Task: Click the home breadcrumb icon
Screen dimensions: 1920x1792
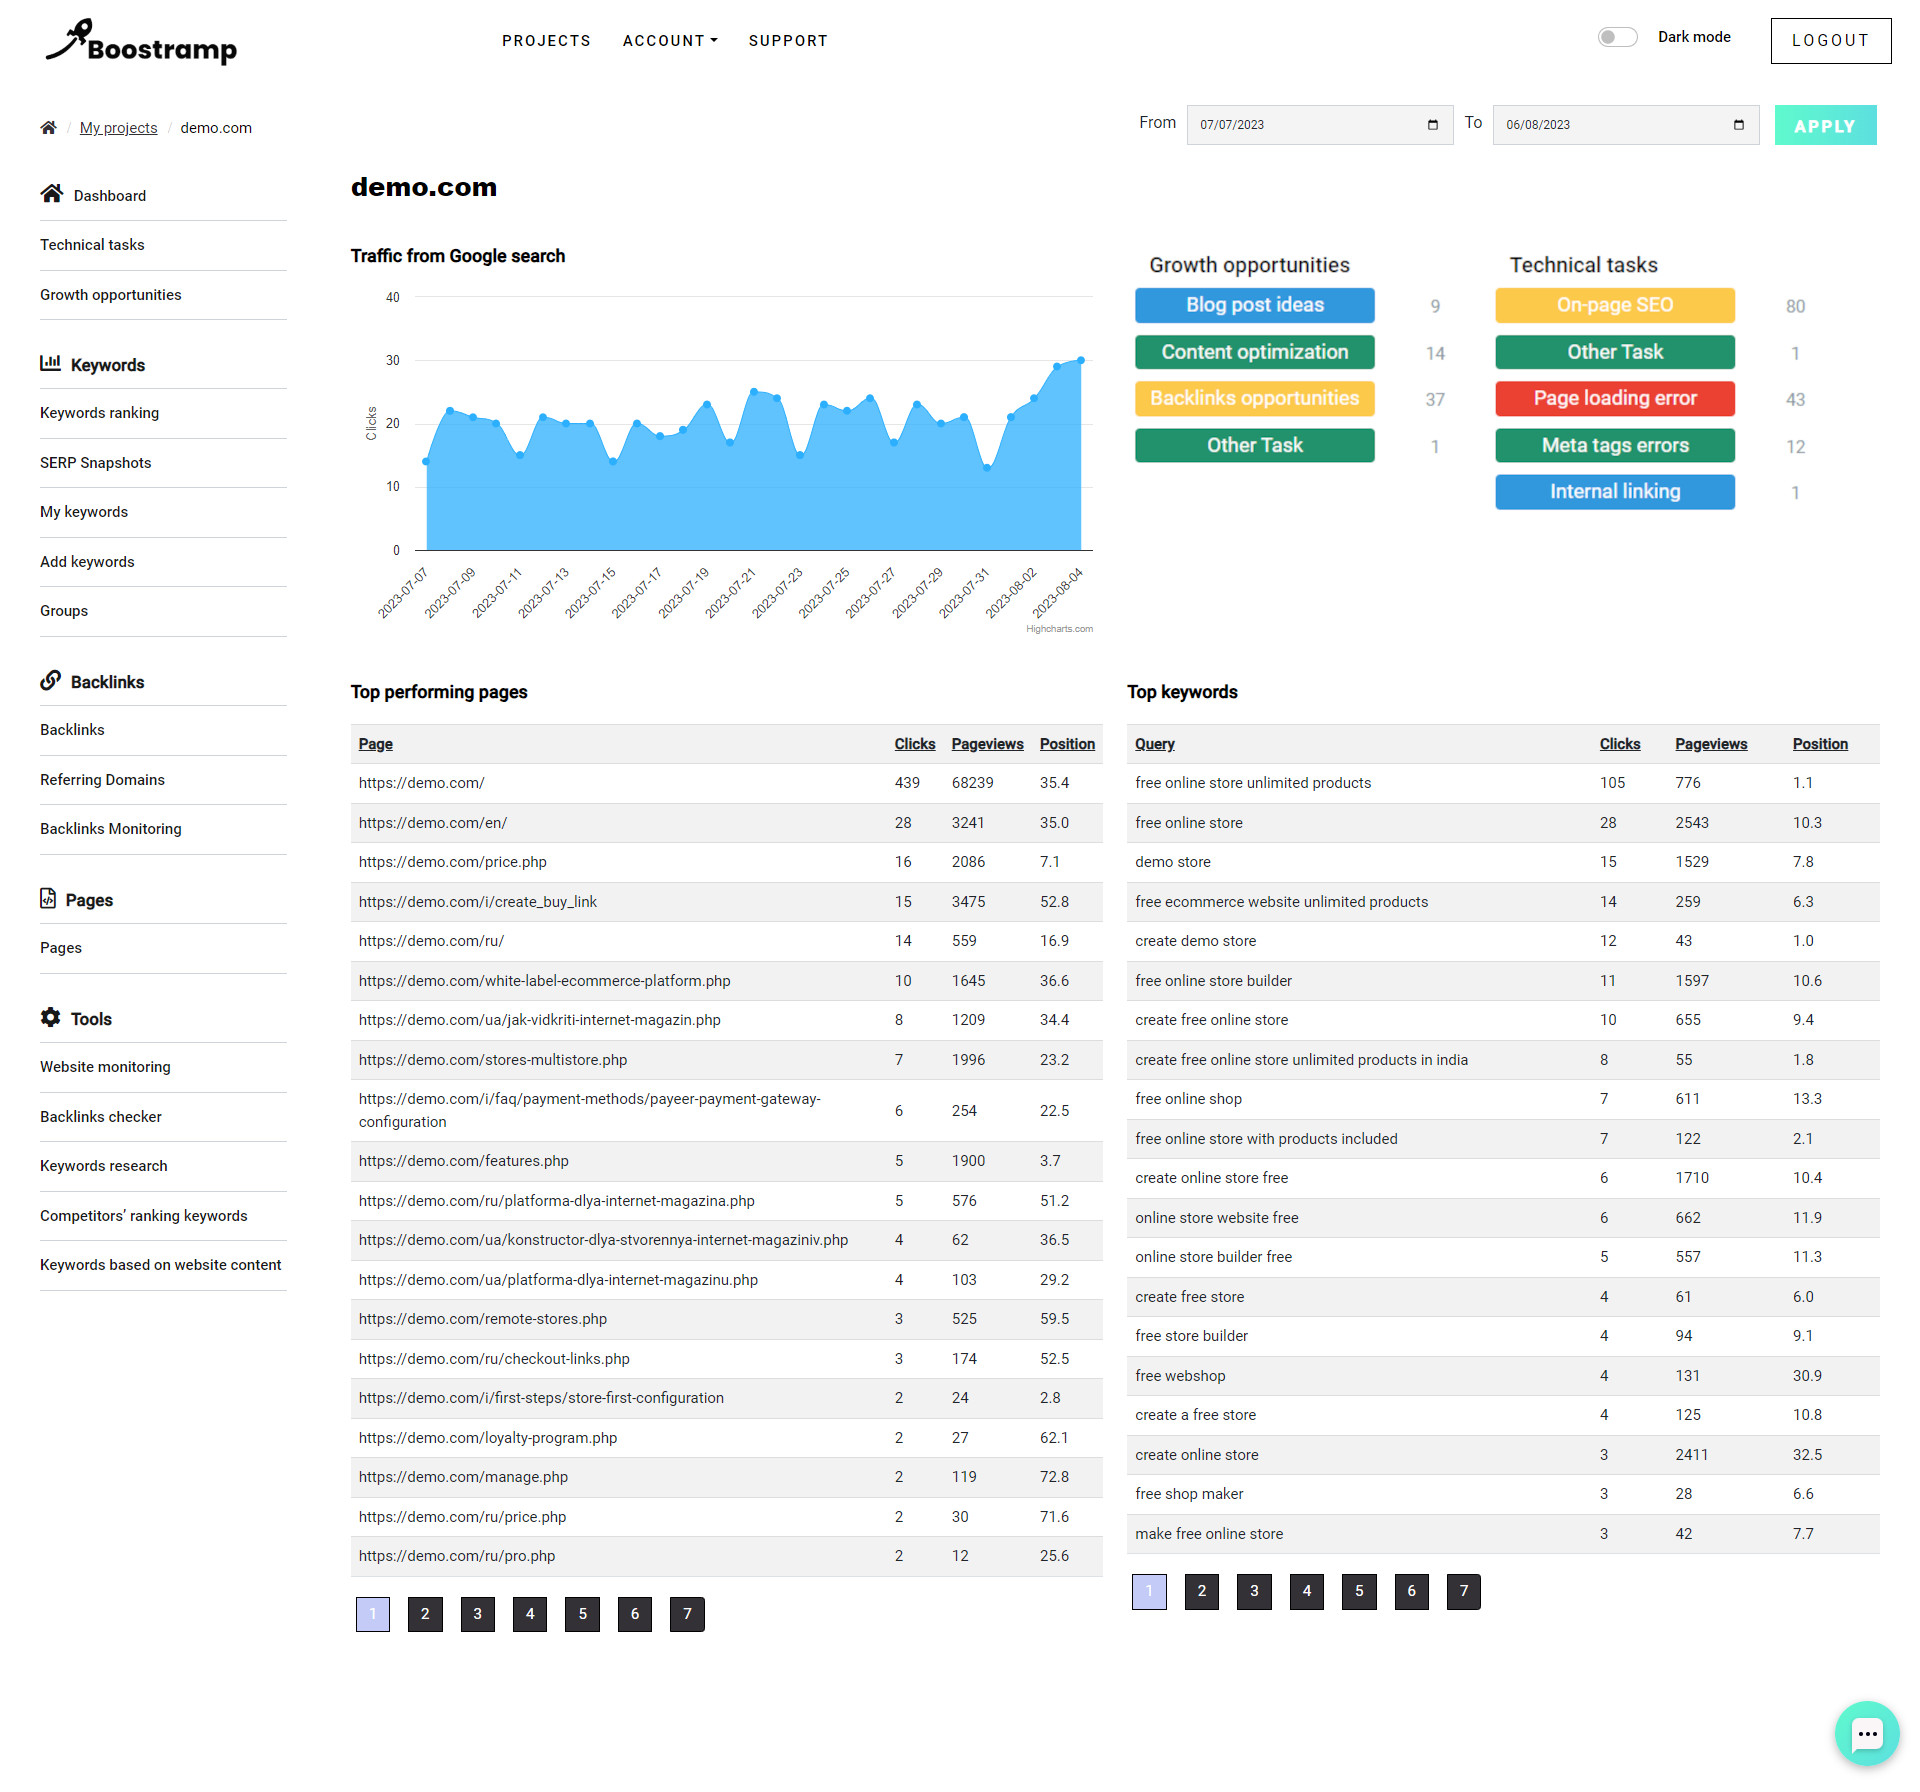Action: (48, 128)
